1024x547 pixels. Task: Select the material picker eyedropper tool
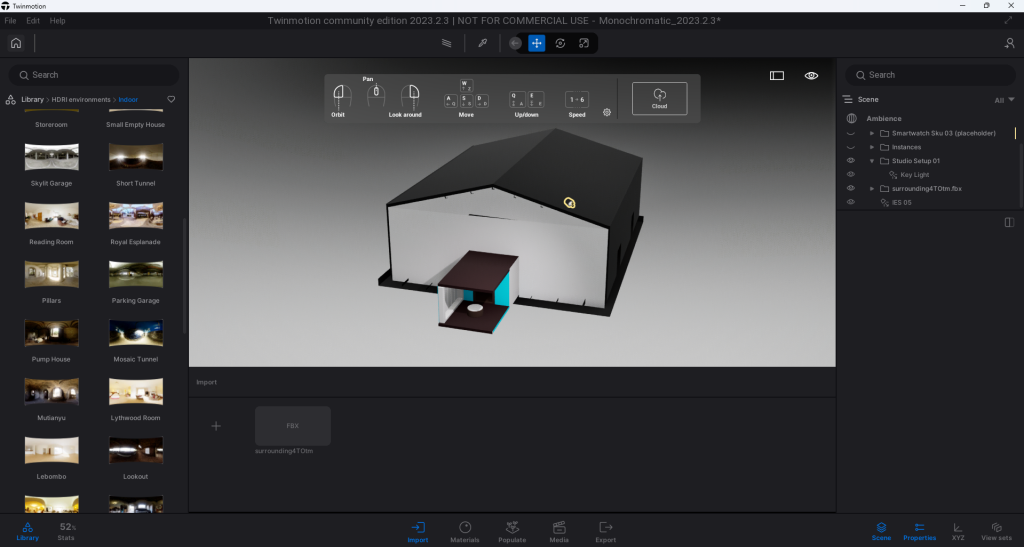[481, 43]
